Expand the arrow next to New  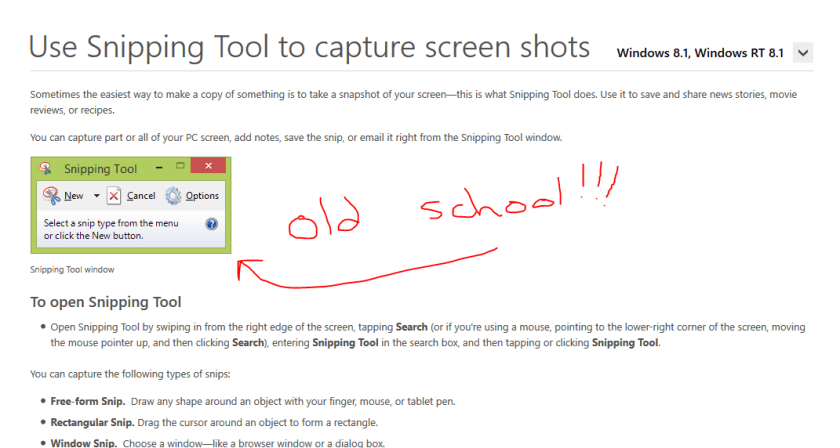(x=96, y=196)
